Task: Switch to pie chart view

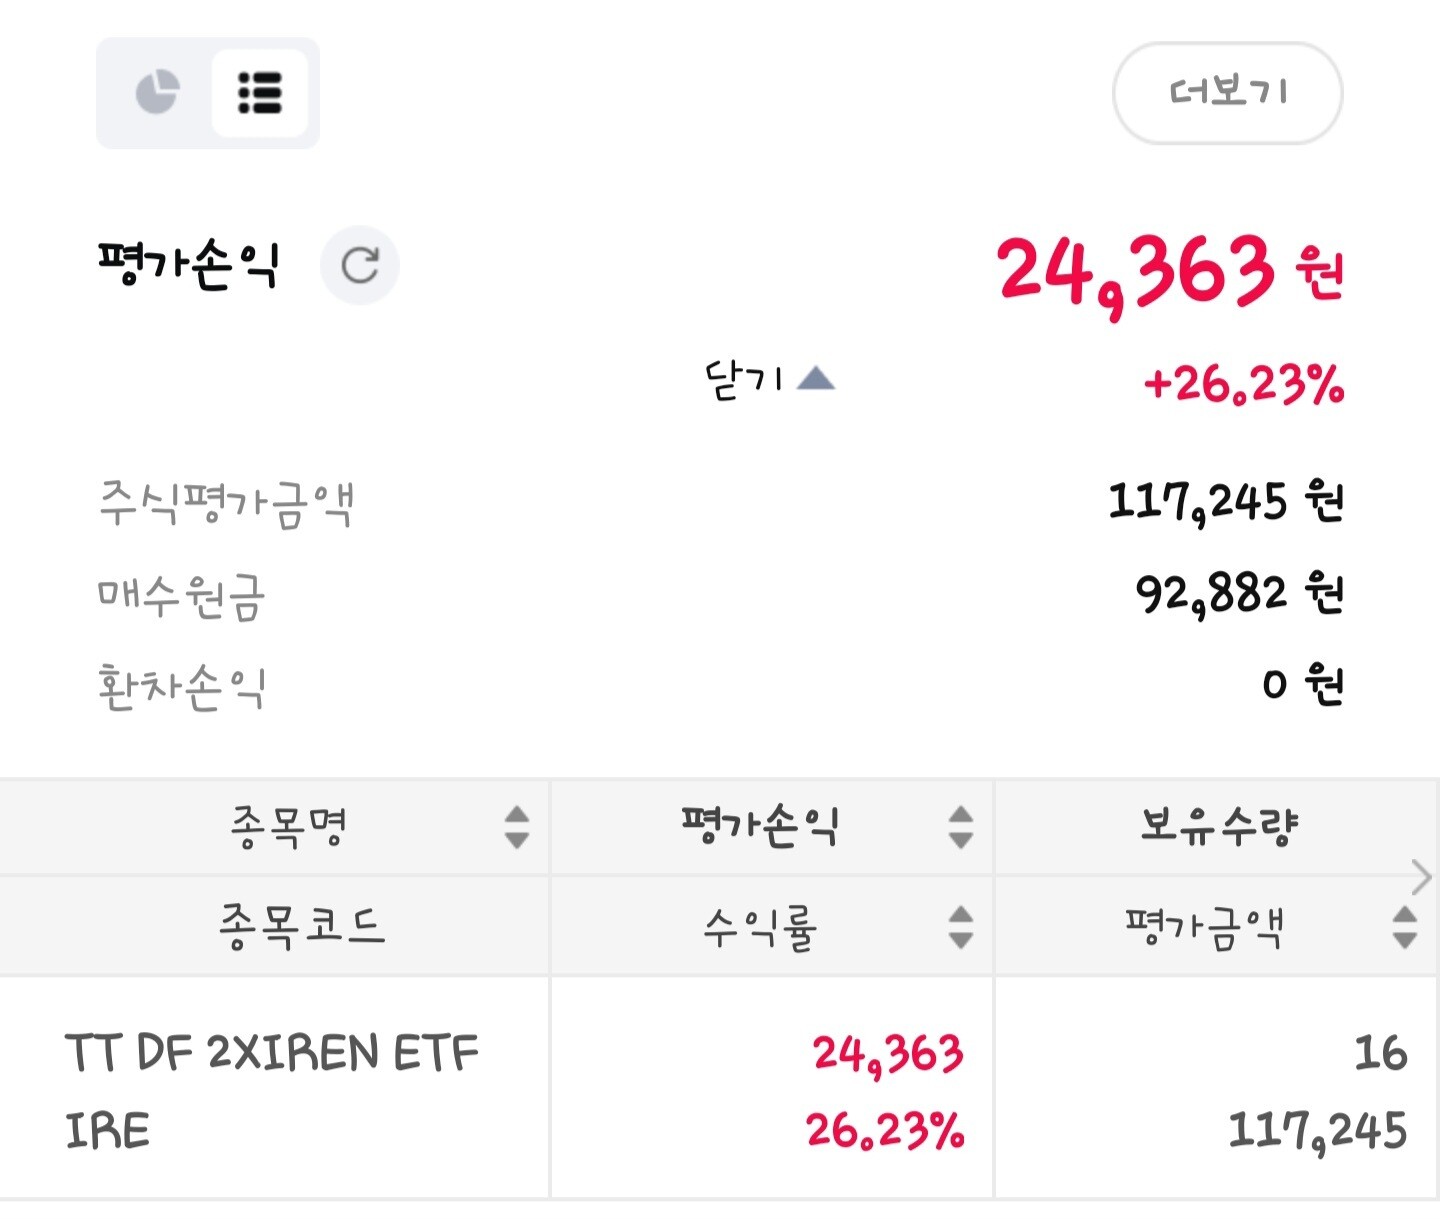Action: pyautogui.click(x=157, y=93)
